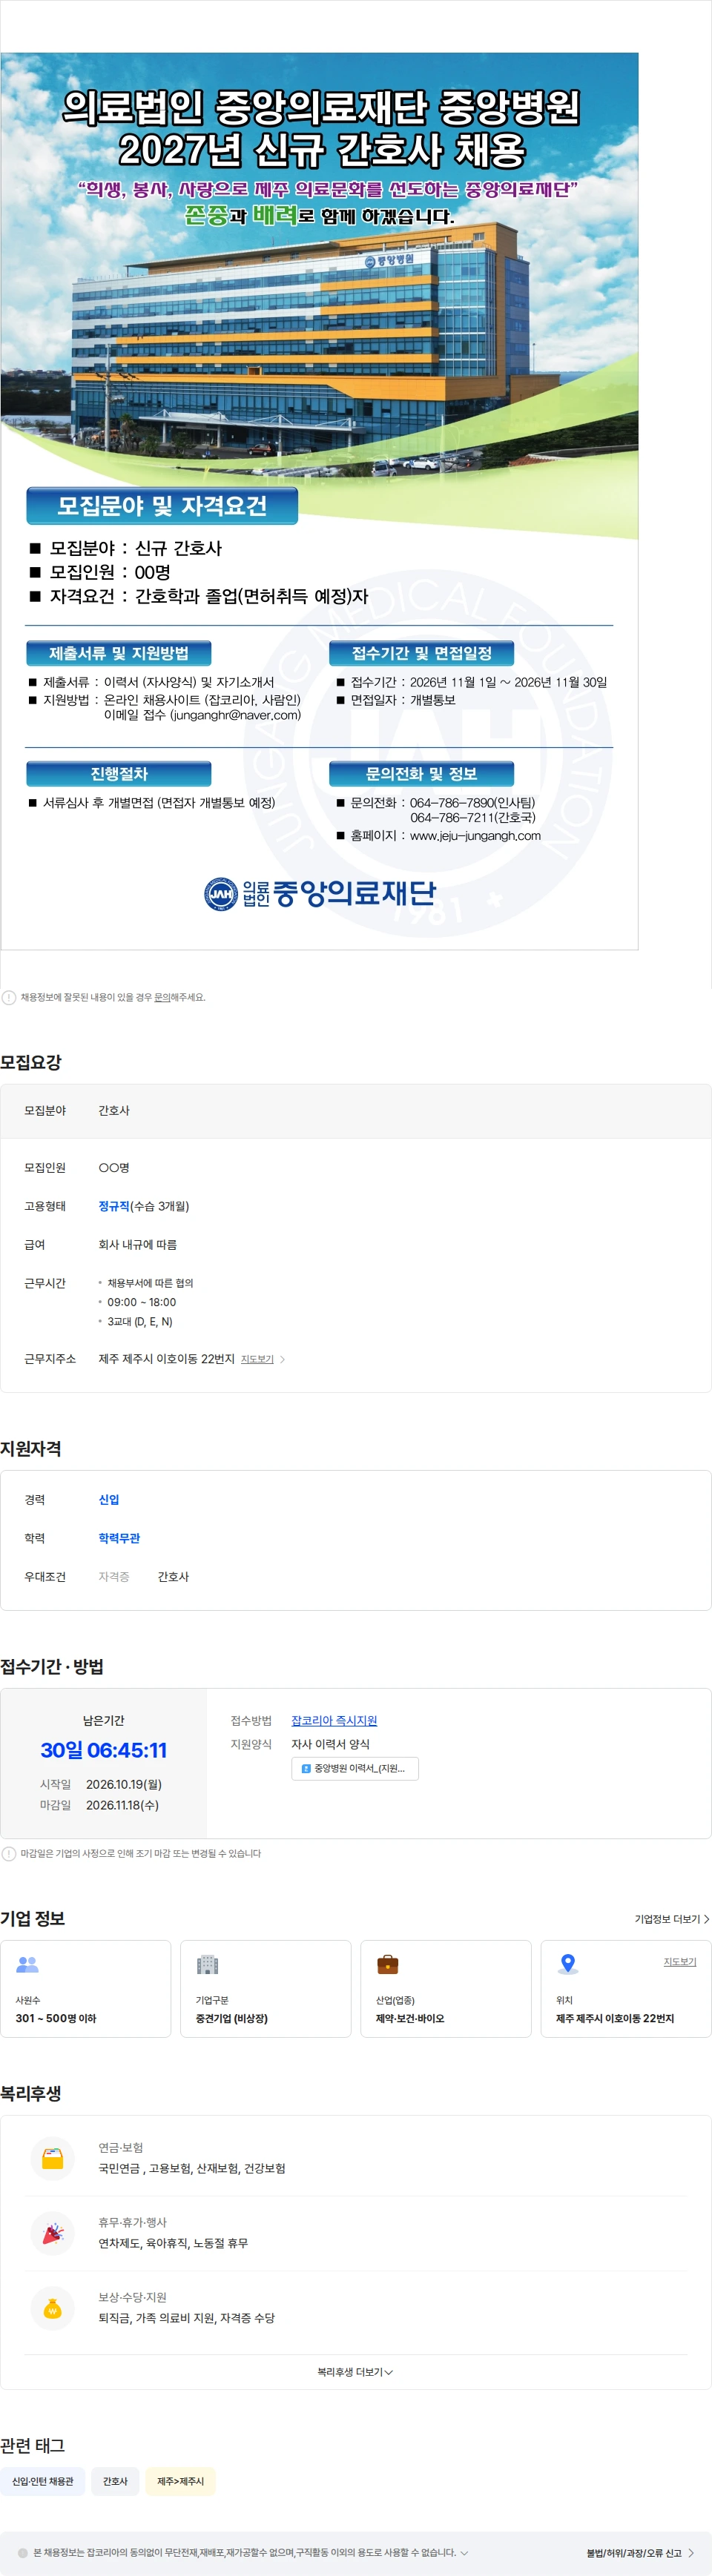Click the employees icon in 사원수 card
712x2576 pixels.
click(28, 1964)
